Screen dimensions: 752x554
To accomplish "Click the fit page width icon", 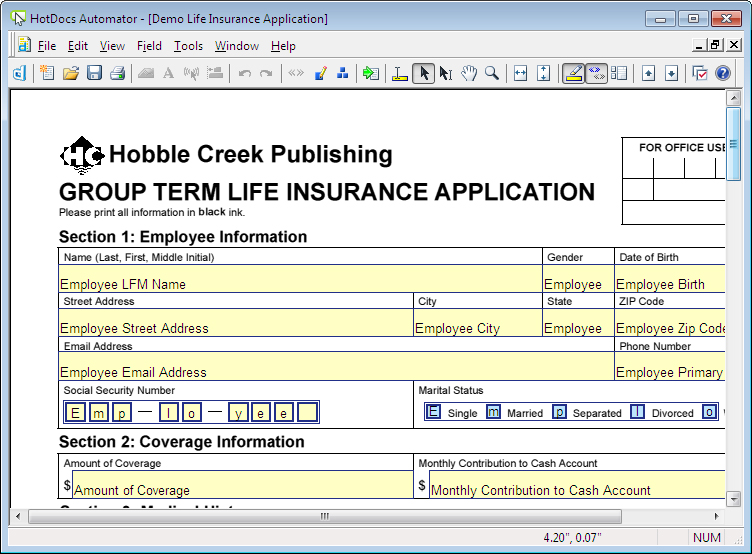I will tap(520, 73).
